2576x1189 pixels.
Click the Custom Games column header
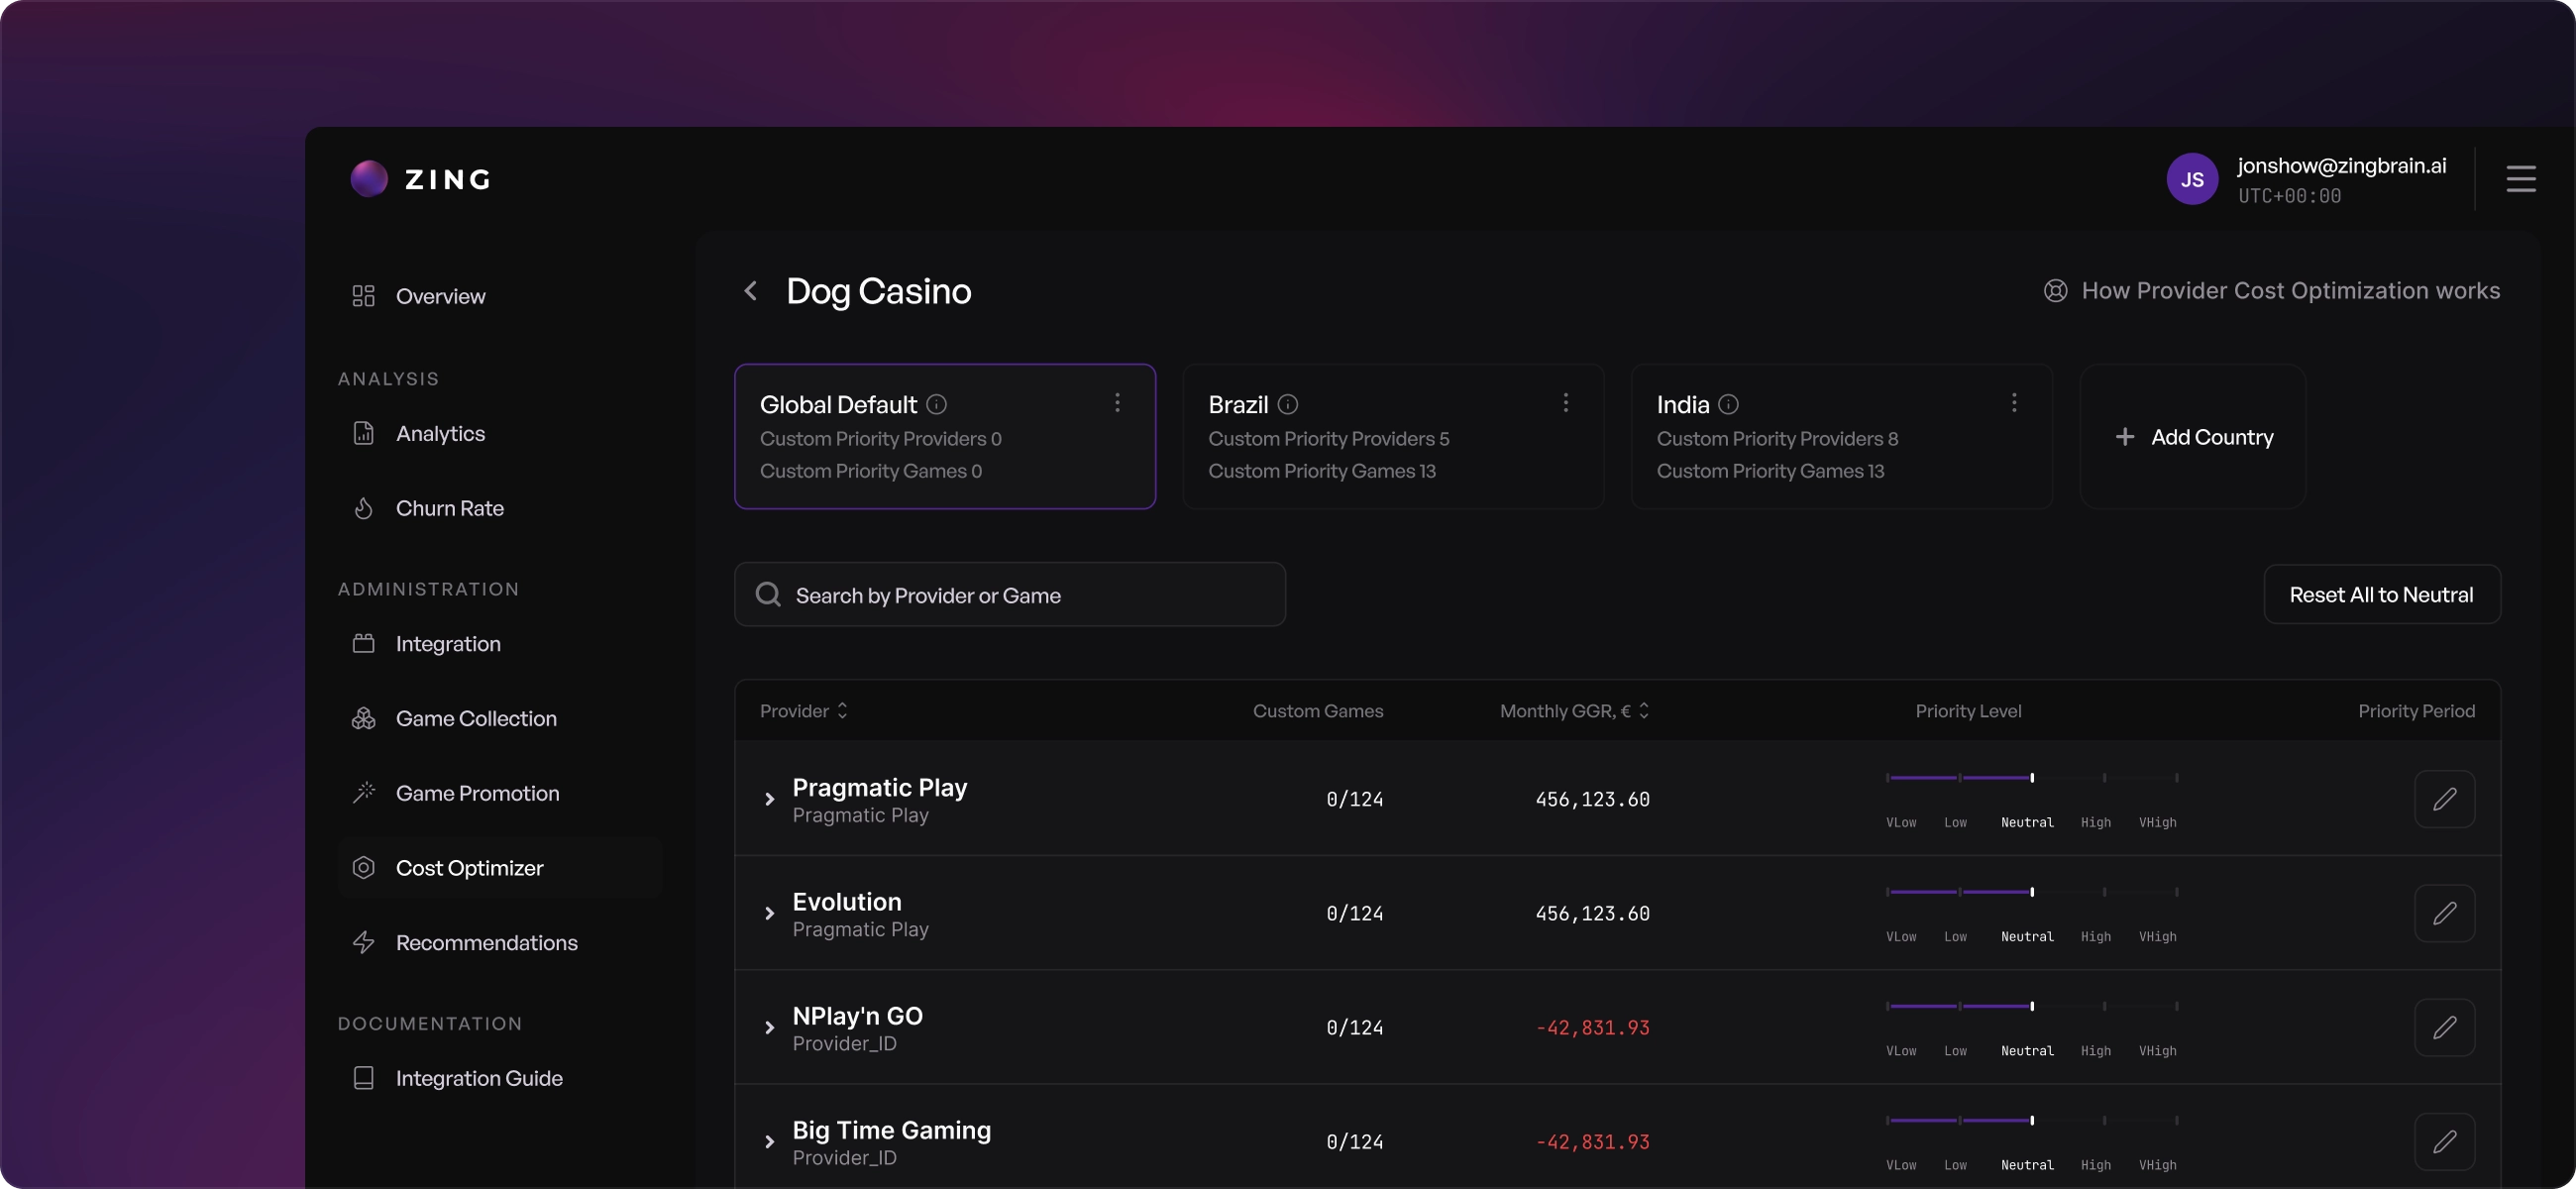[x=1318, y=710]
